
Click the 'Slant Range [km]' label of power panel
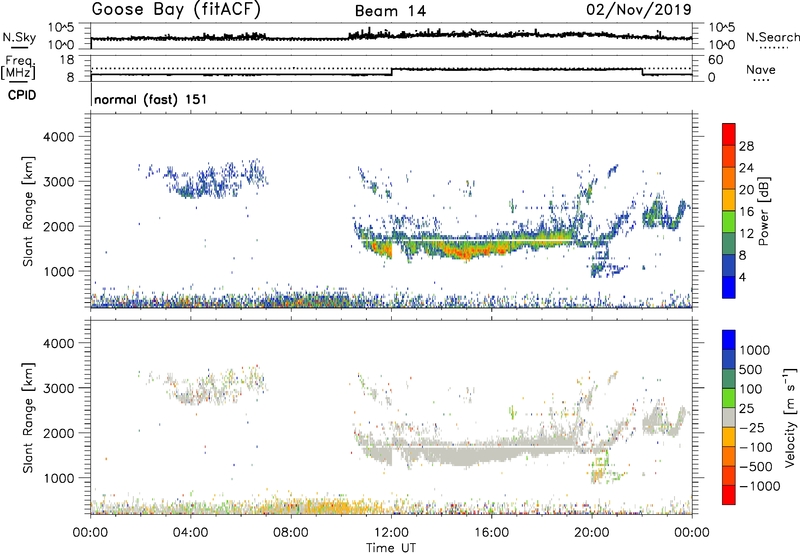(28, 211)
